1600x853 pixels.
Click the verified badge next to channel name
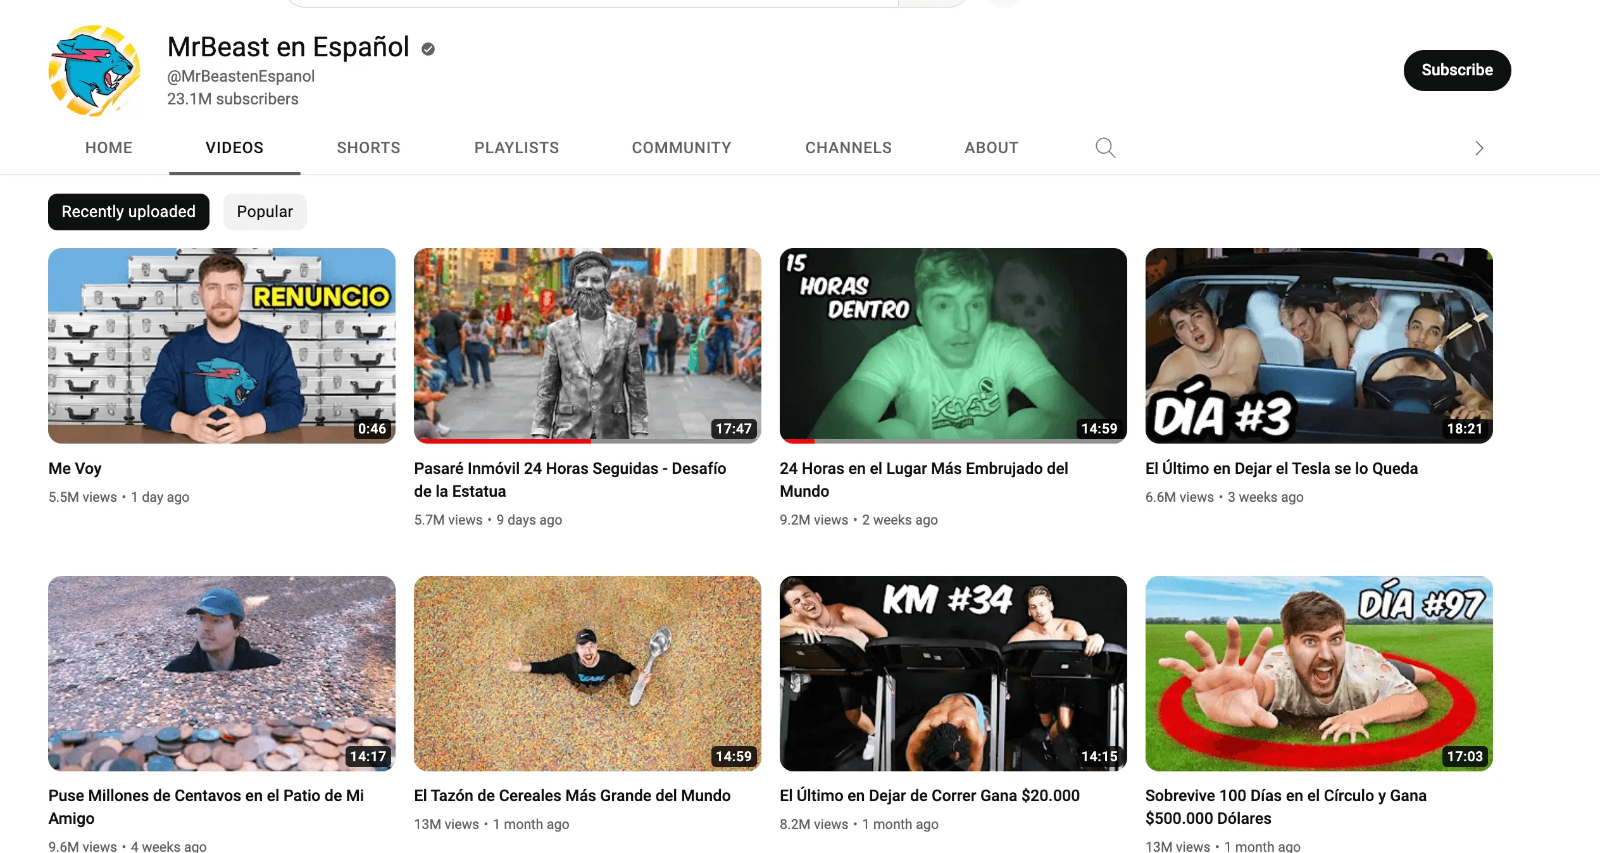coord(428,49)
